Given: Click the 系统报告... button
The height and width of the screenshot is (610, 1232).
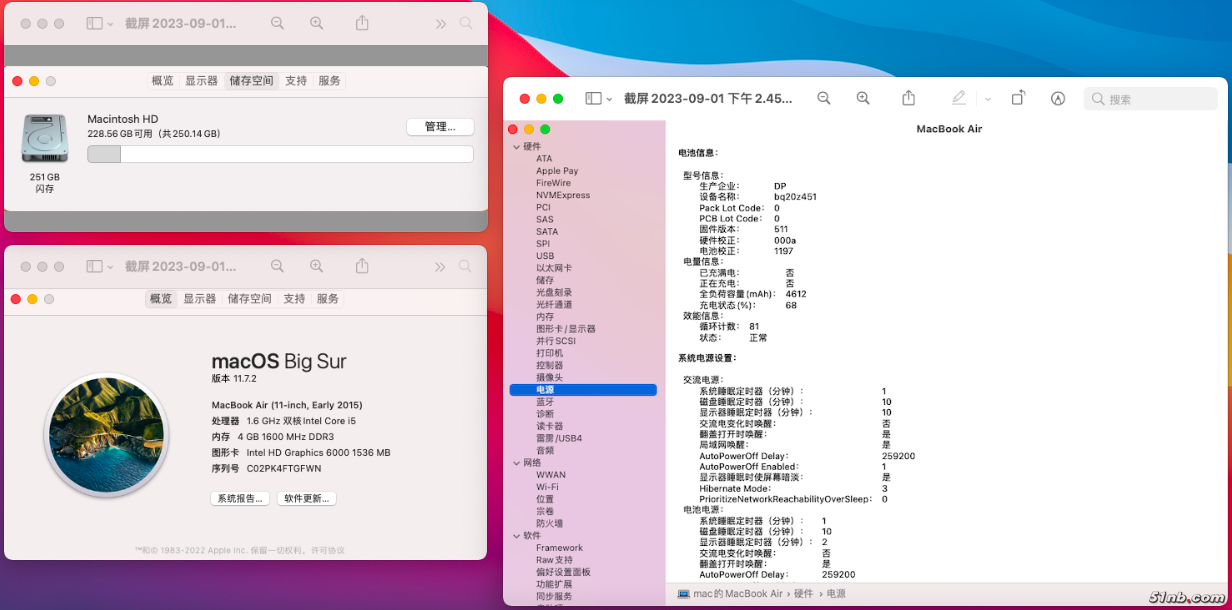Looking at the screenshot, I should [240, 498].
